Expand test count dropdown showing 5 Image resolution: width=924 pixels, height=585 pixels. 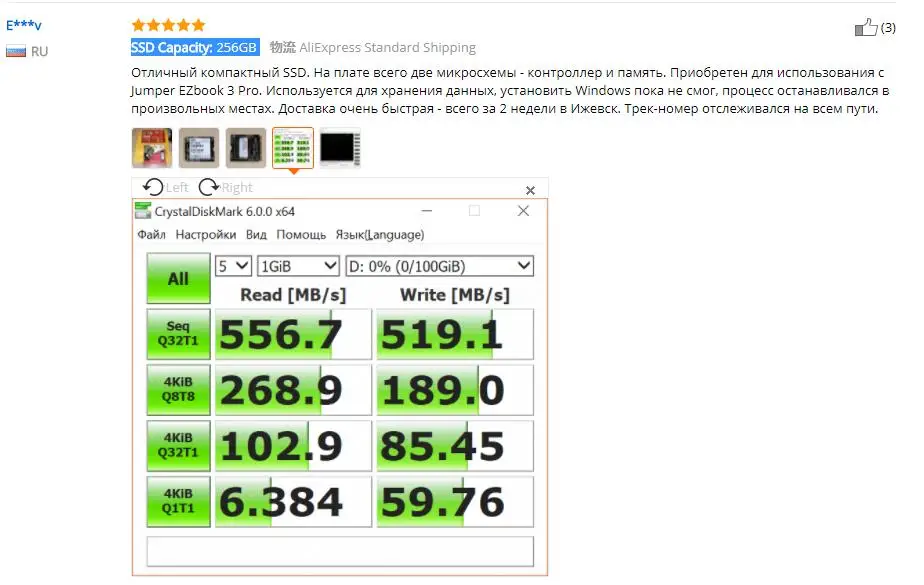[x=233, y=266]
